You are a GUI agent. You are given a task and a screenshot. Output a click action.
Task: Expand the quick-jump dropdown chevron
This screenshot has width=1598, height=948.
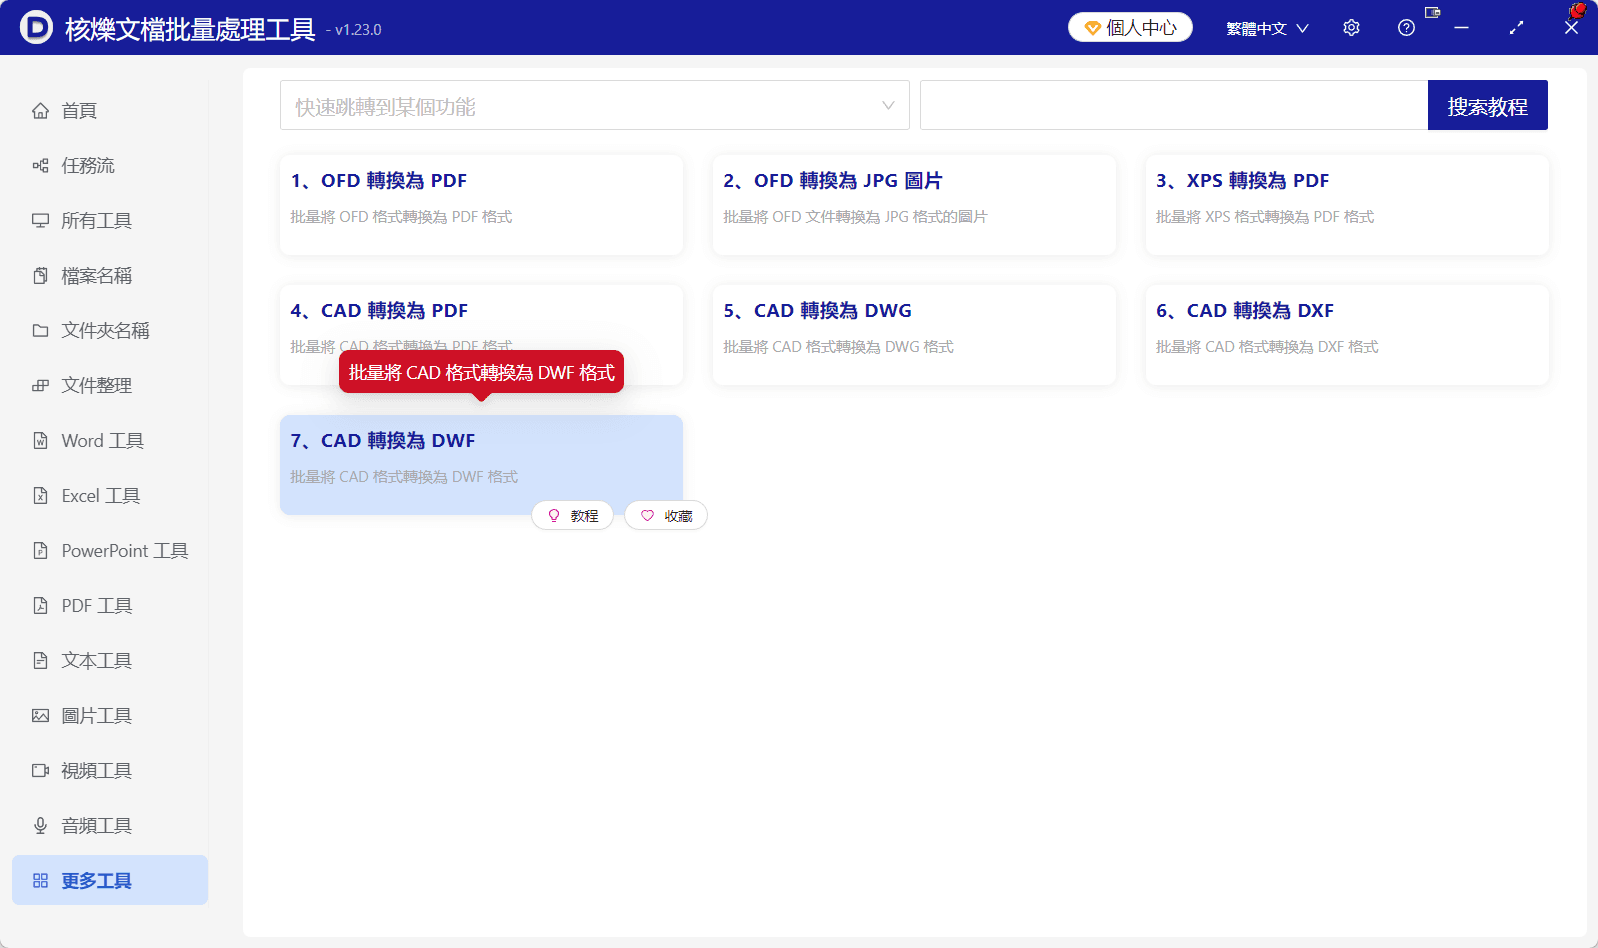888,105
